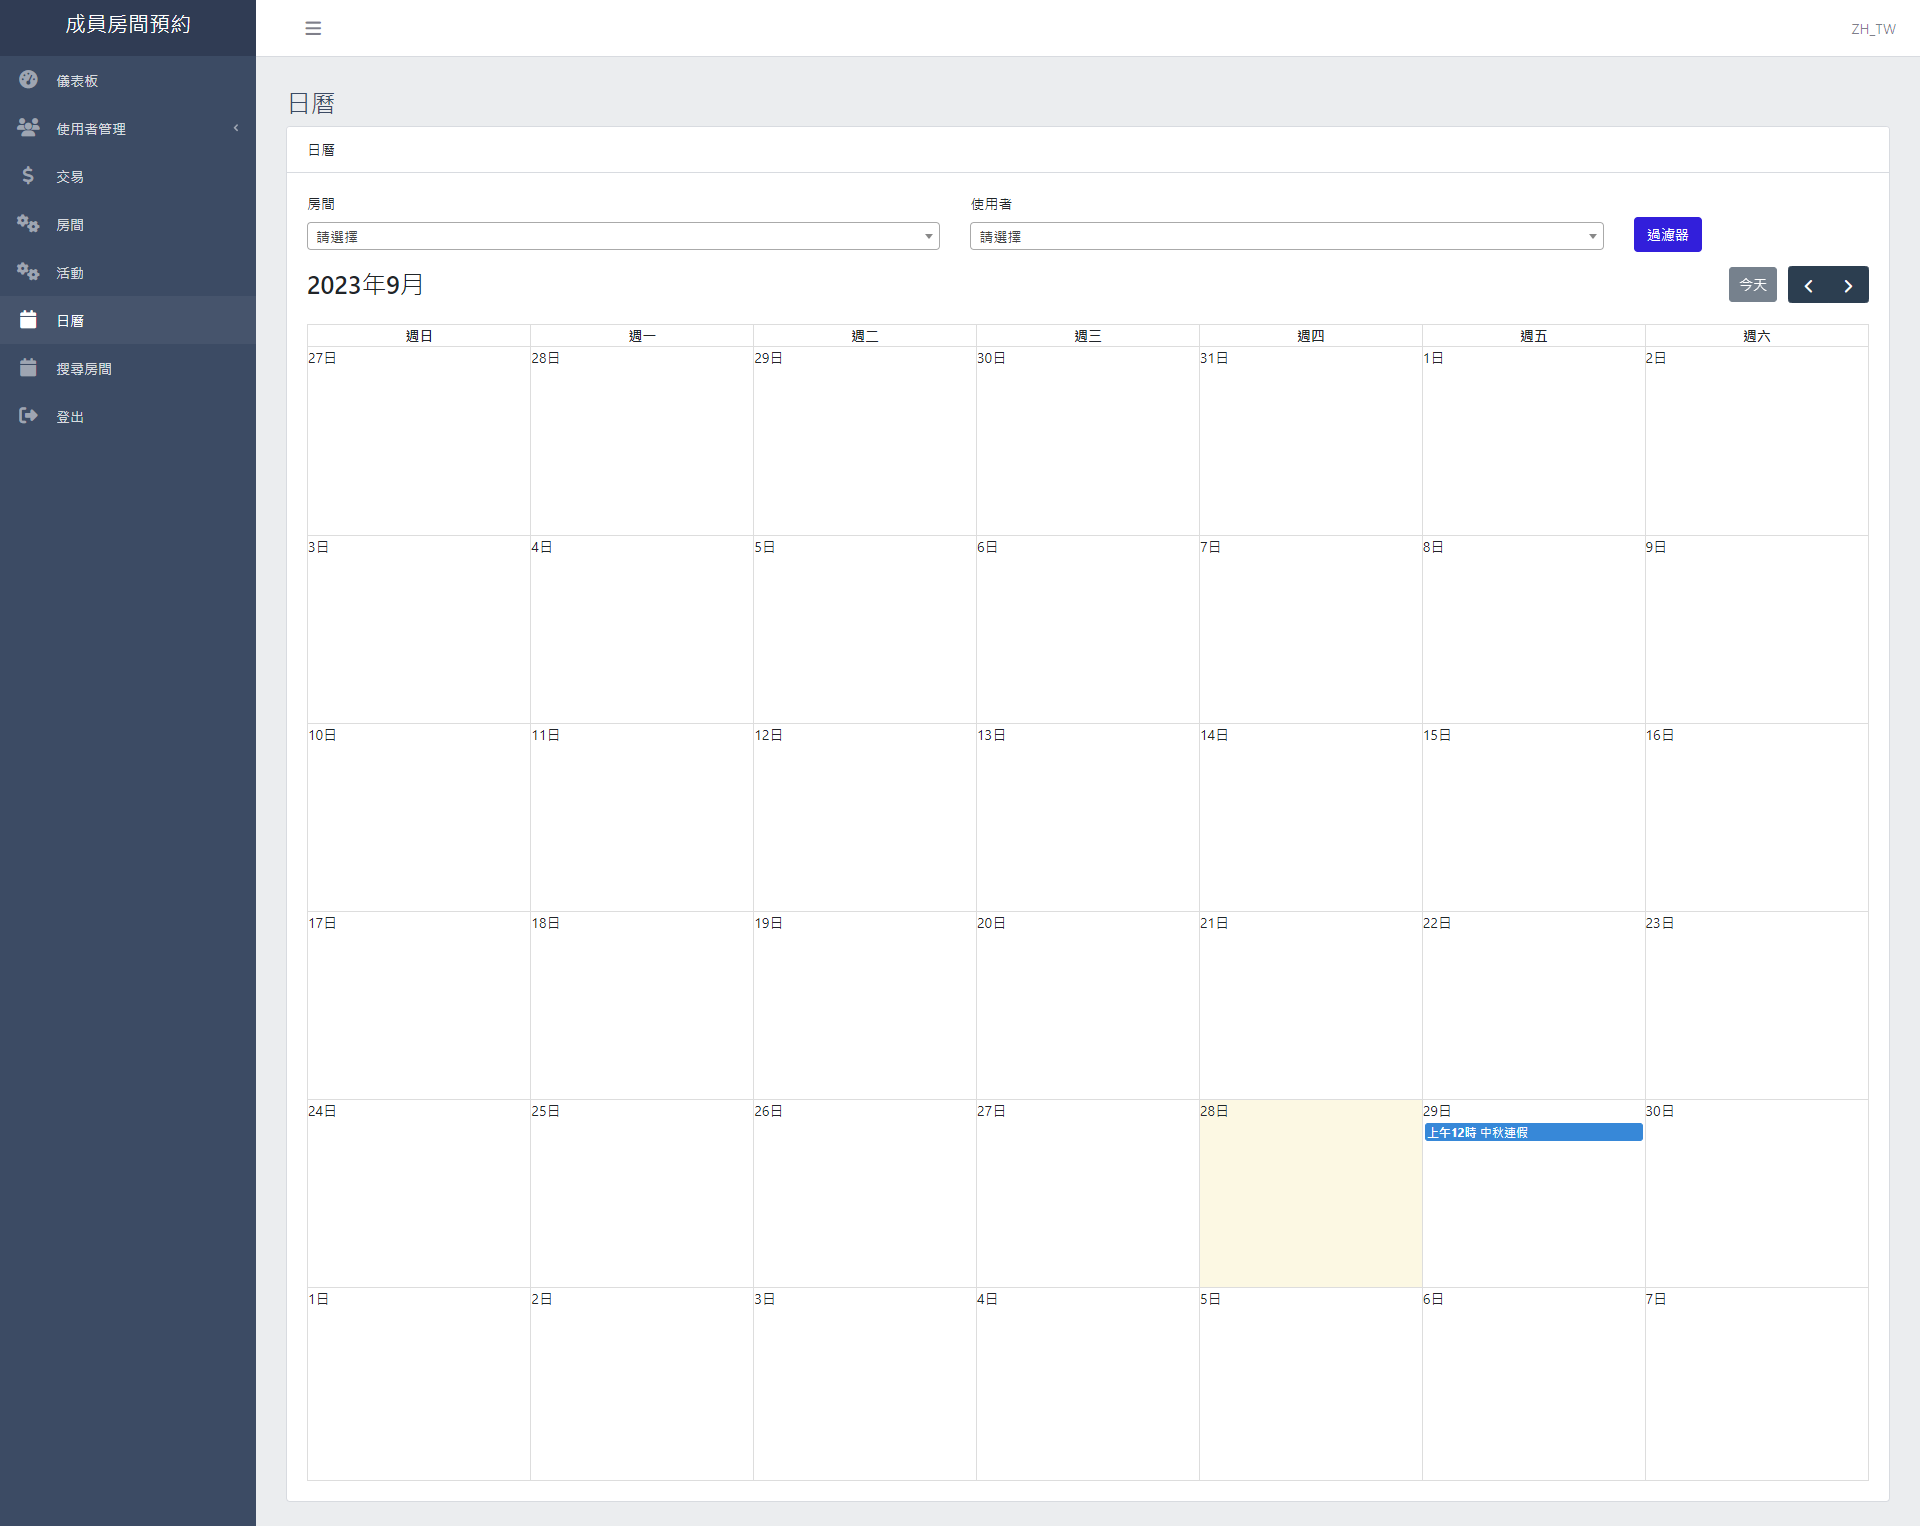Click the 22日 date label
The height and width of the screenshot is (1526, 1920).
point(1436,923)
